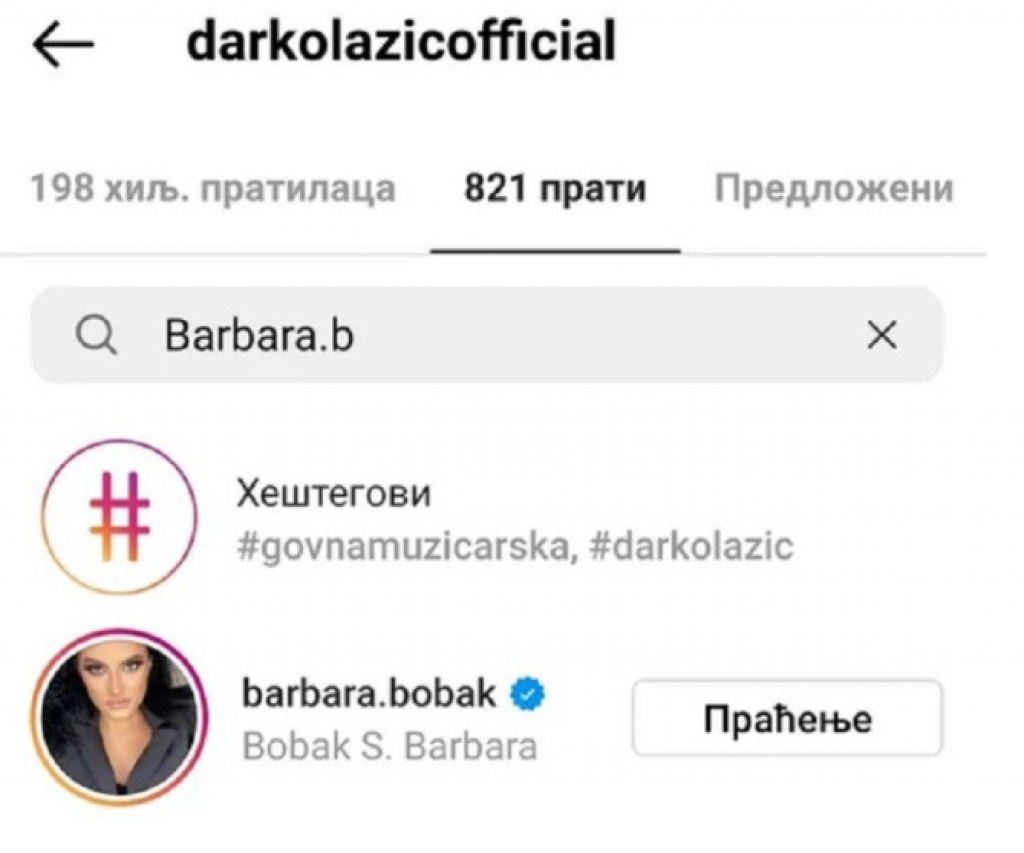Viewport: 1024px width, 853px height.
Task: Click the Праћење button
Action: point(788,718)
